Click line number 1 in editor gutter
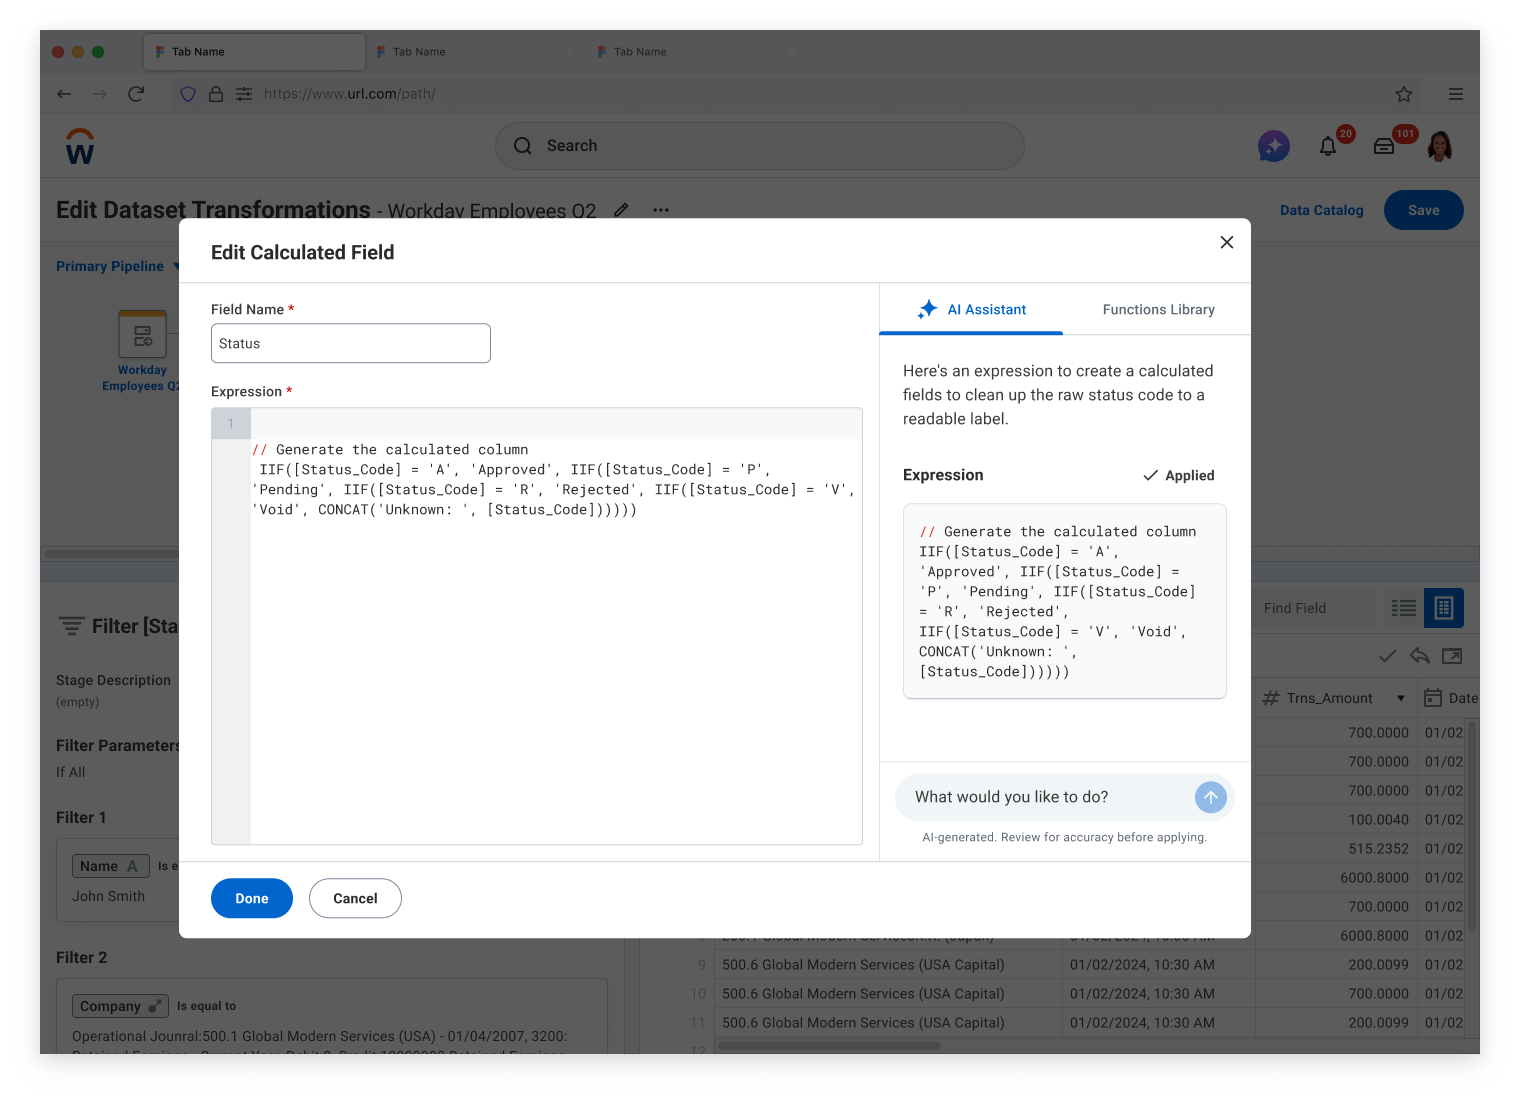This screenshot has width=1520, height=1104. click(x=231, y=423)
